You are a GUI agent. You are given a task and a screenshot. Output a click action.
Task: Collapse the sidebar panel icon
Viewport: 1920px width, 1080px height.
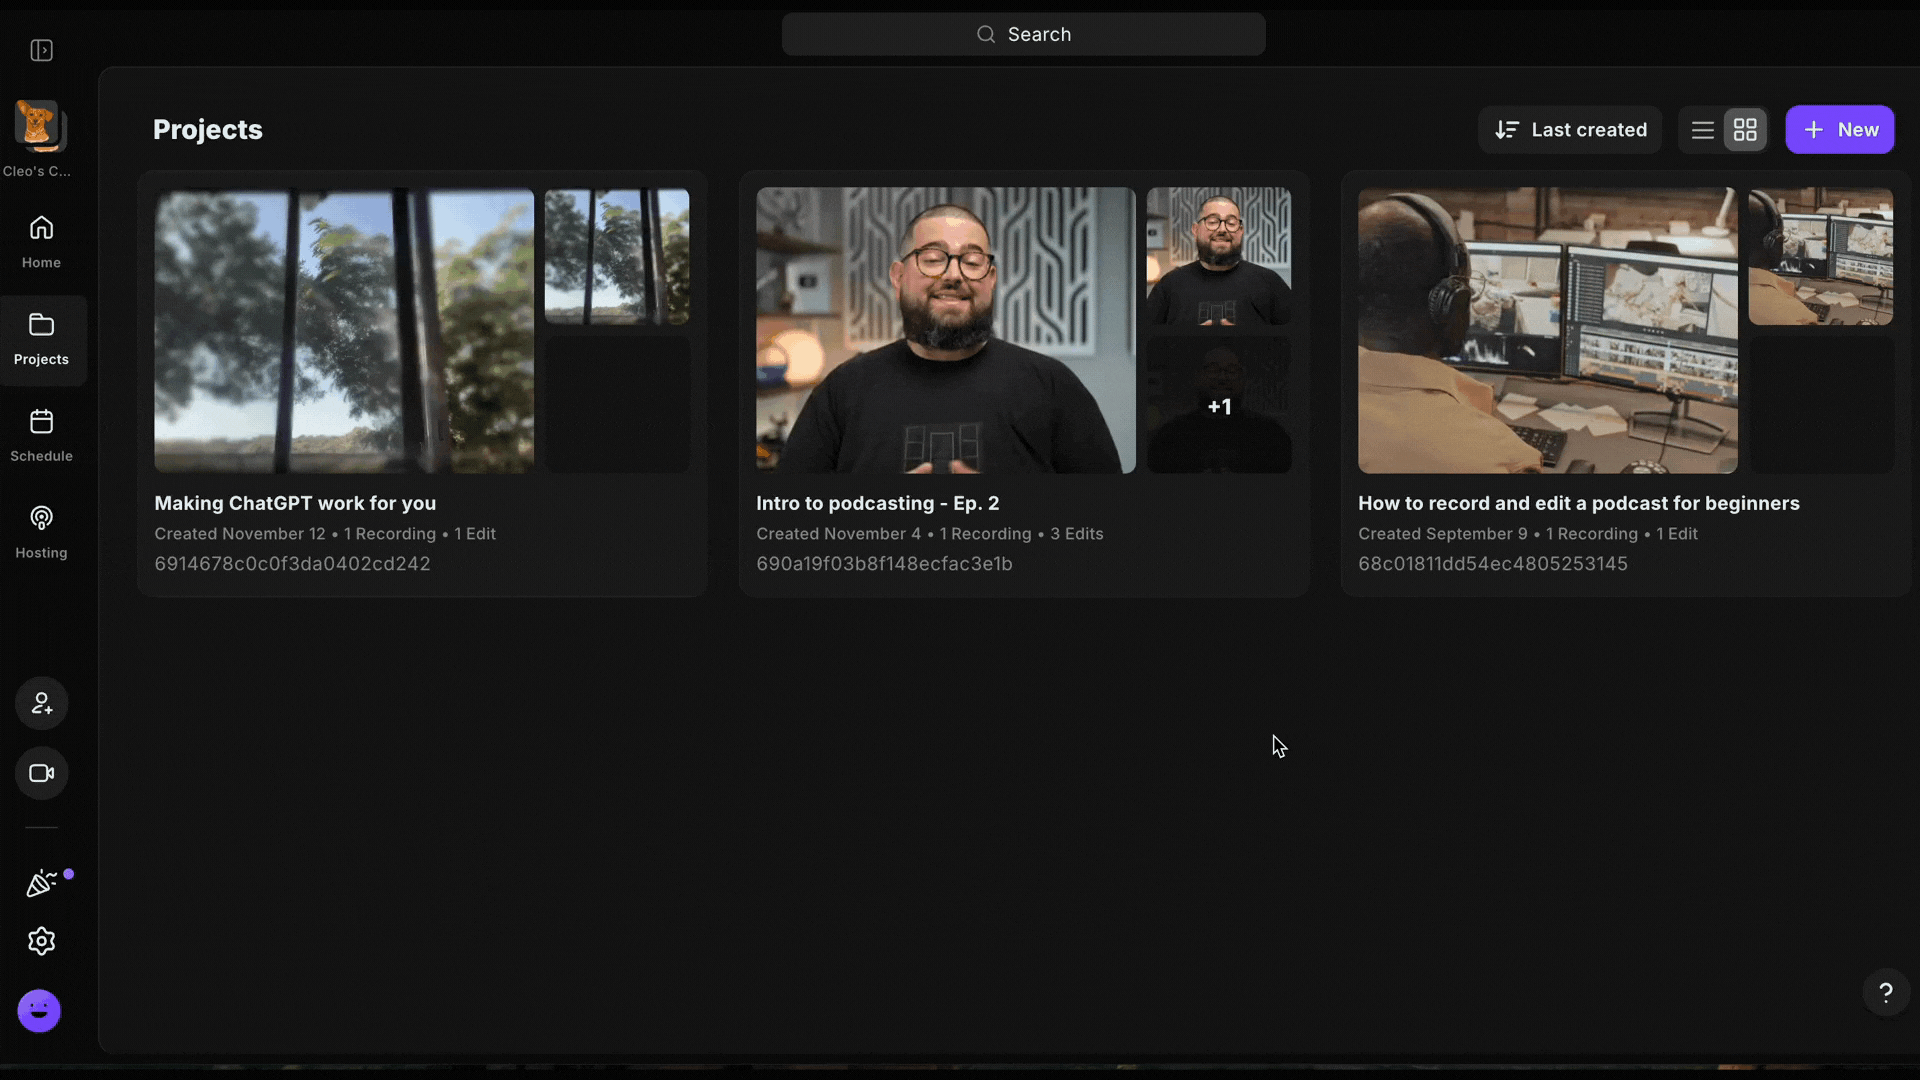coord(41,50)
